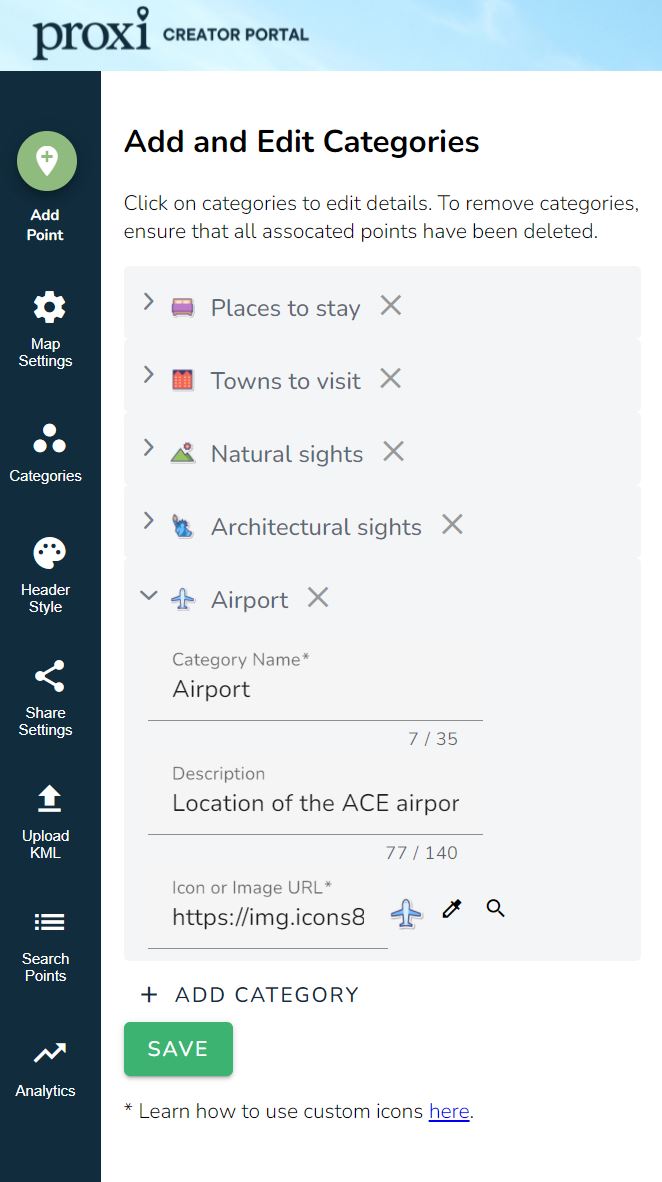Click the Add Point pin icon
The width and height of the screenshot is (662, 1182).
[46, 161]
